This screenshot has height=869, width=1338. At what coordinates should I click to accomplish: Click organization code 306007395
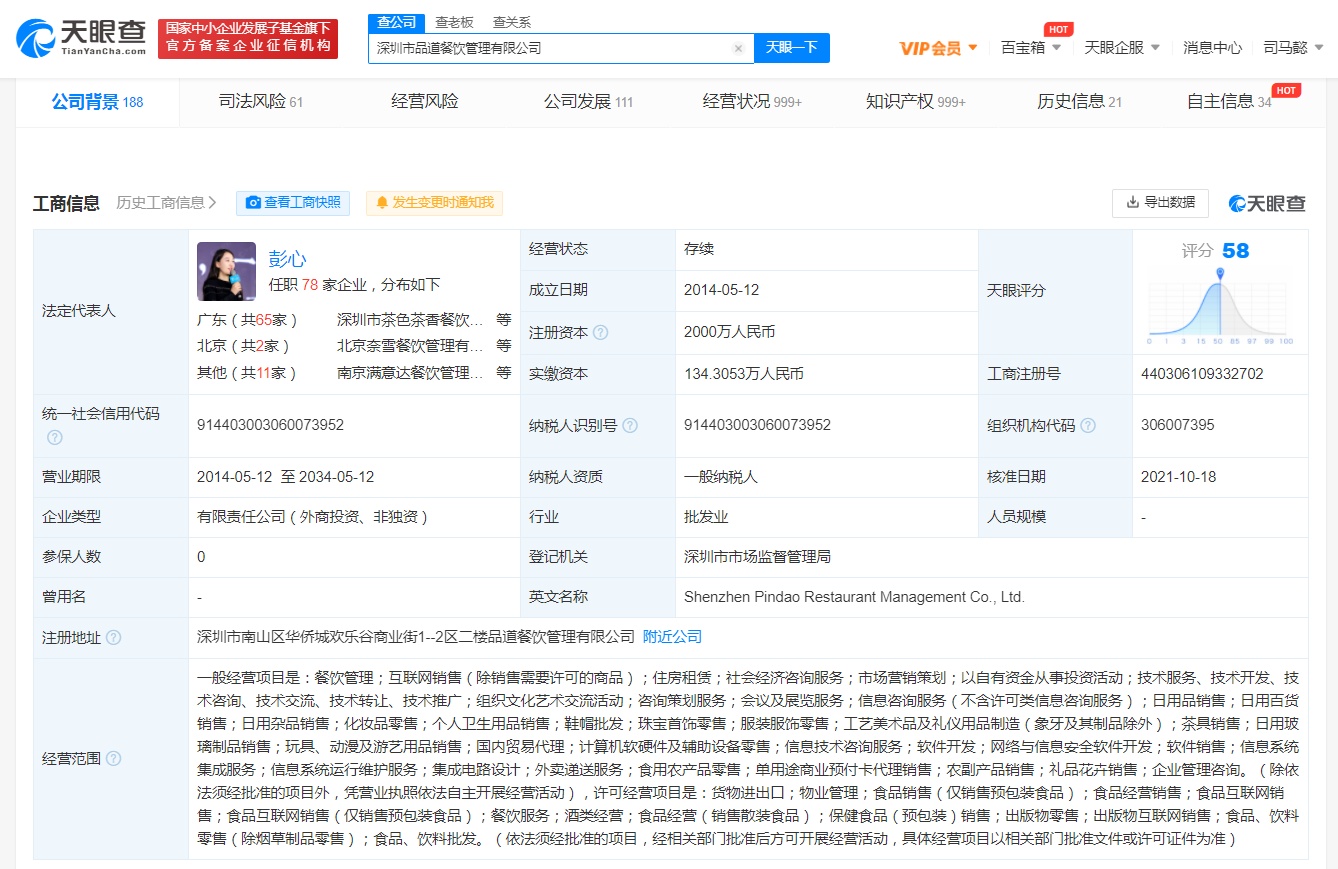point(1177,425)
